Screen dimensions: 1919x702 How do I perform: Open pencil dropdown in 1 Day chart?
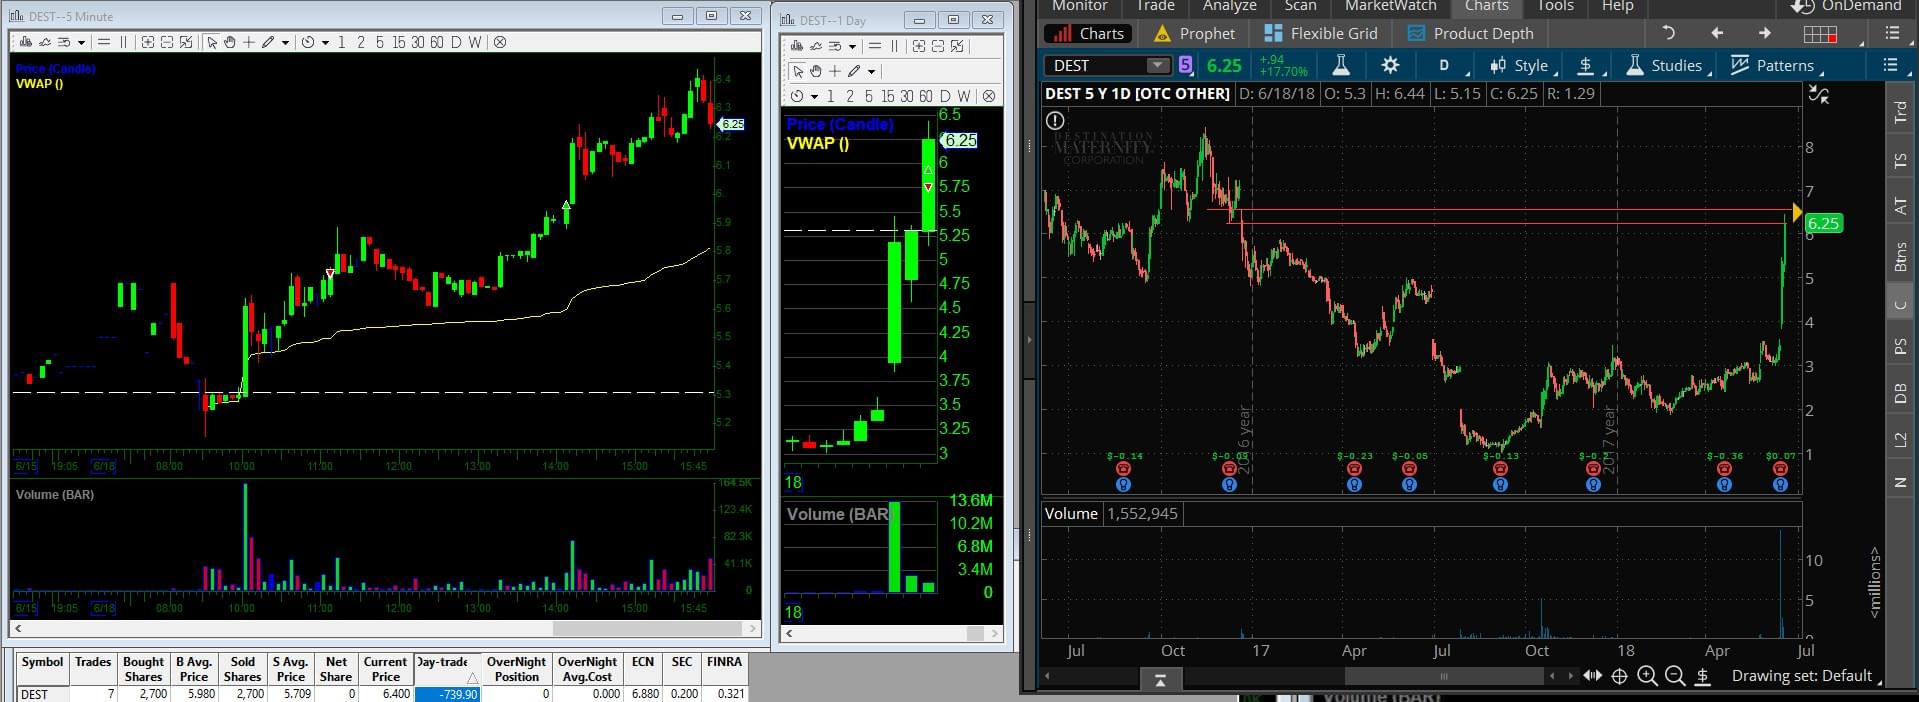pos(871,72)
